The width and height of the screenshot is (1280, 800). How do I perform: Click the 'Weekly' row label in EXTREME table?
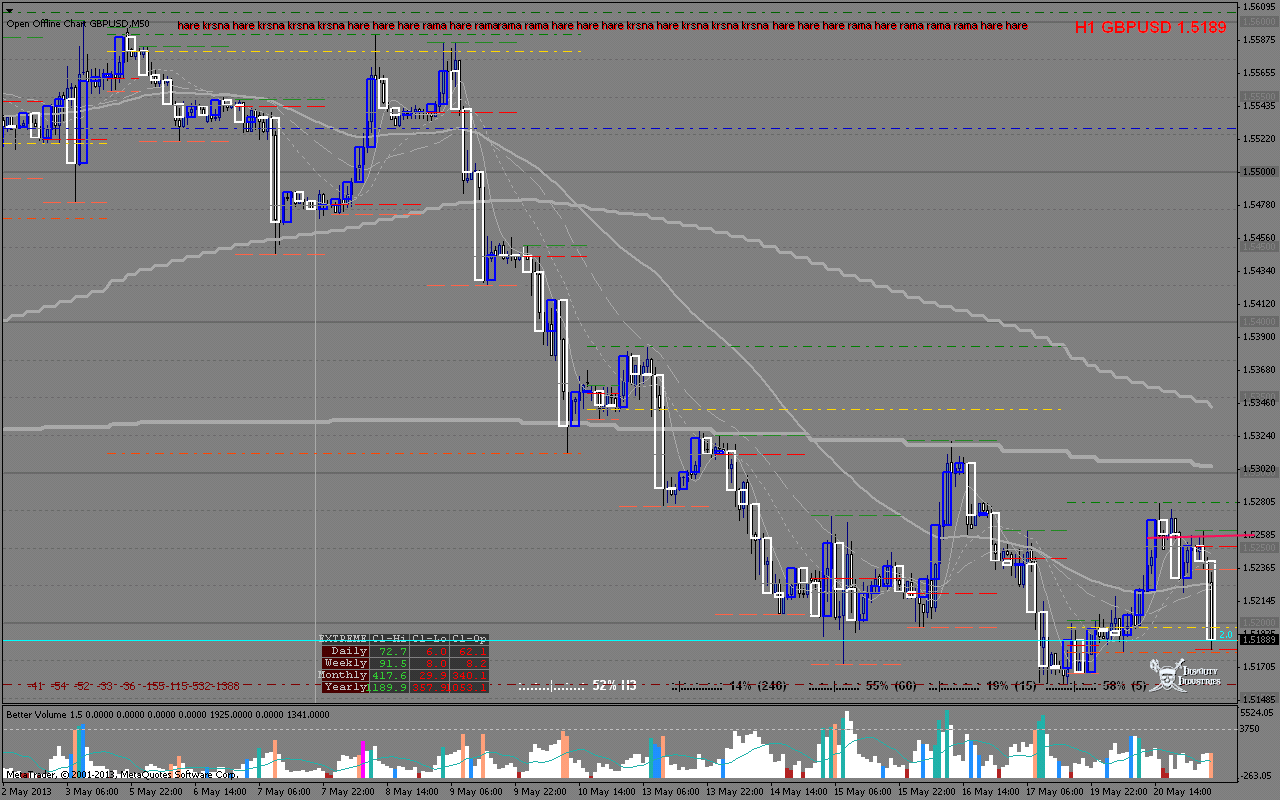point(345,663)
